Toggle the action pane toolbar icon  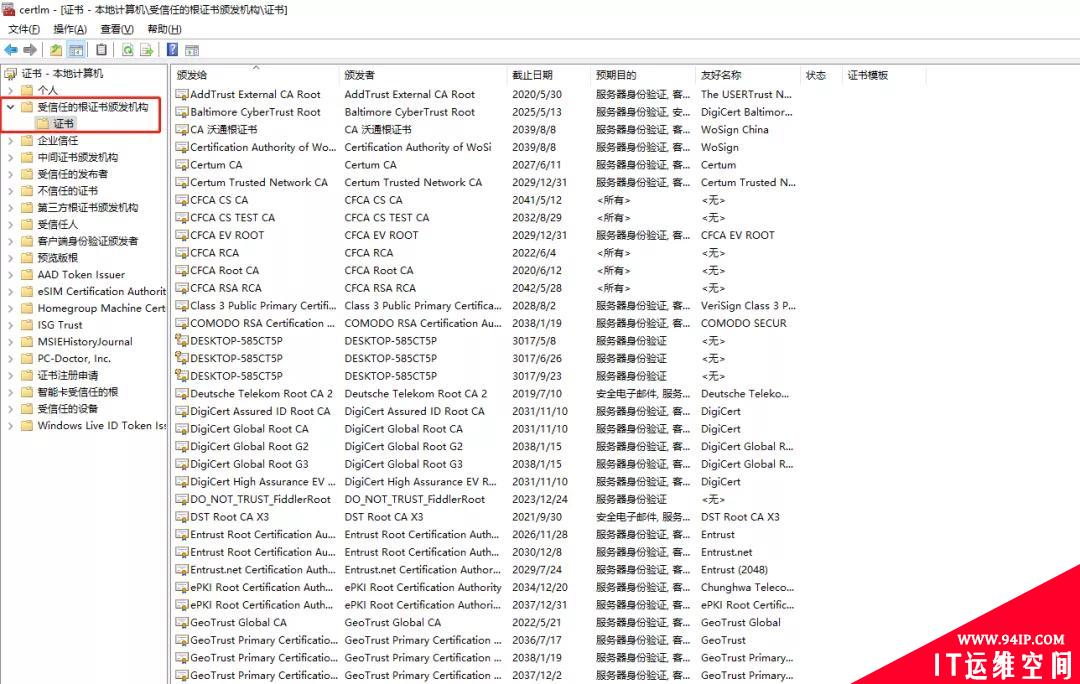[x=192, y=50]
